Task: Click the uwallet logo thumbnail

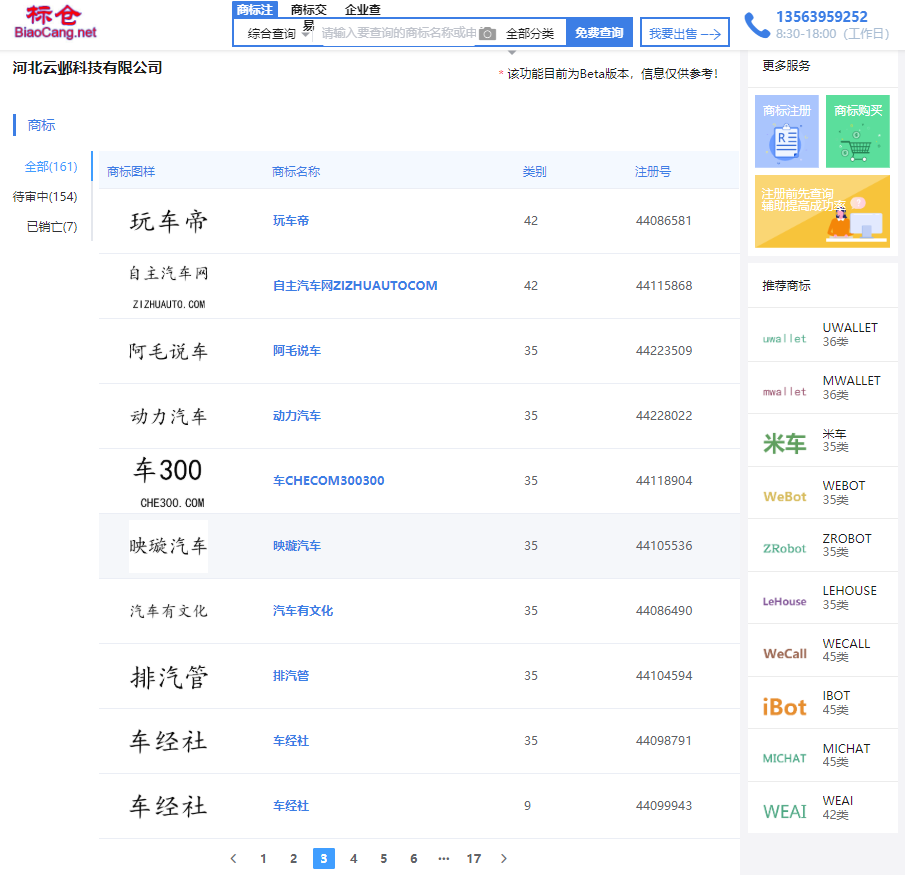Action: [784, 339]
